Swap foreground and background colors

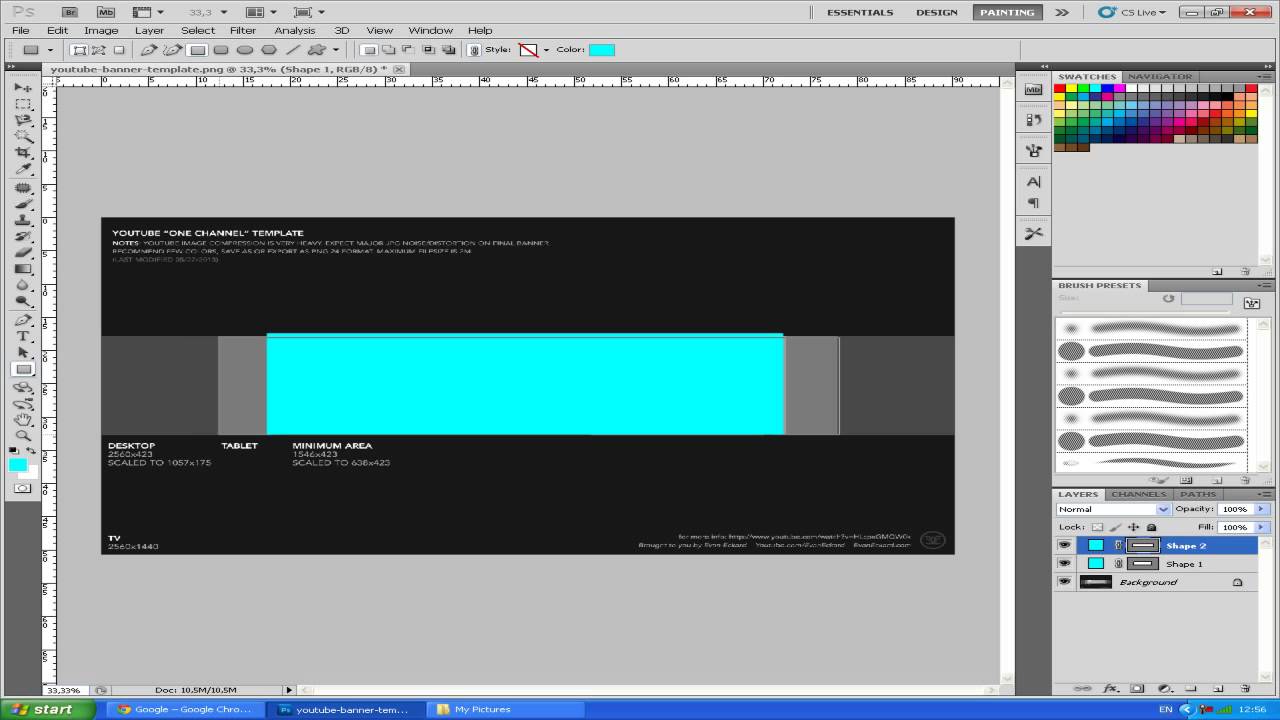[x=32, y=451]
